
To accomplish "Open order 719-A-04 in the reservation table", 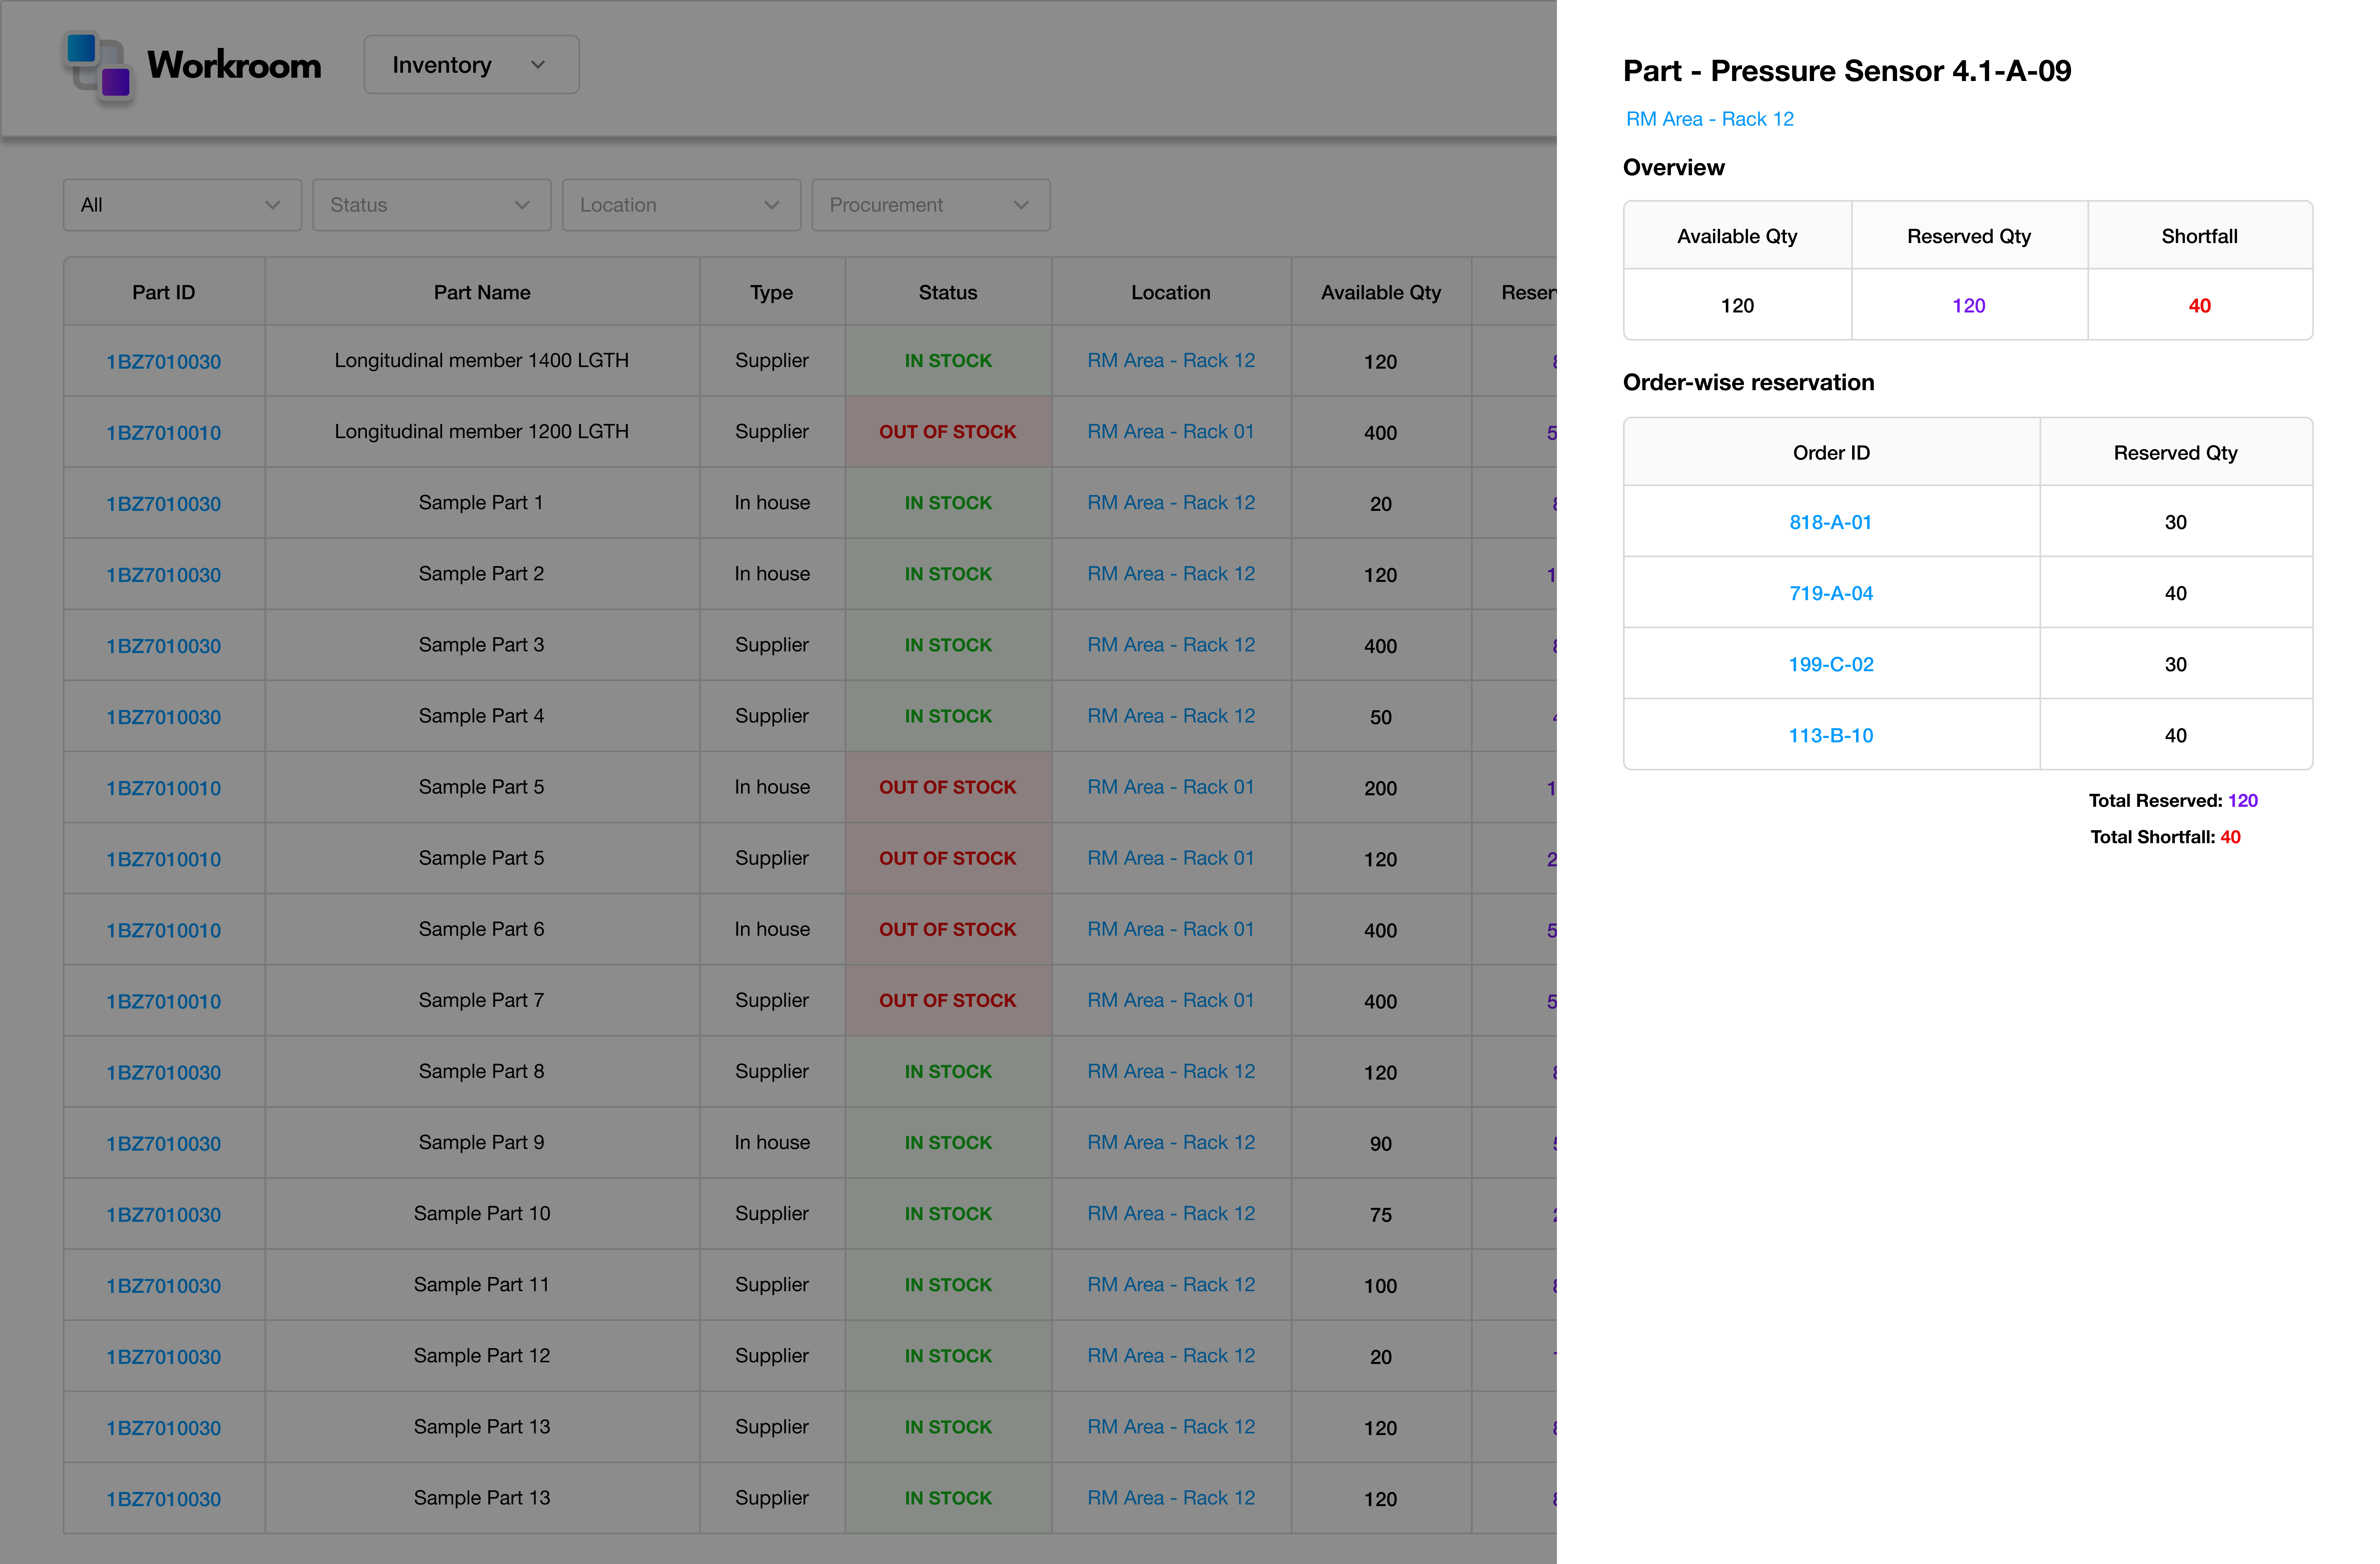I will click(x=1831, y=592).
